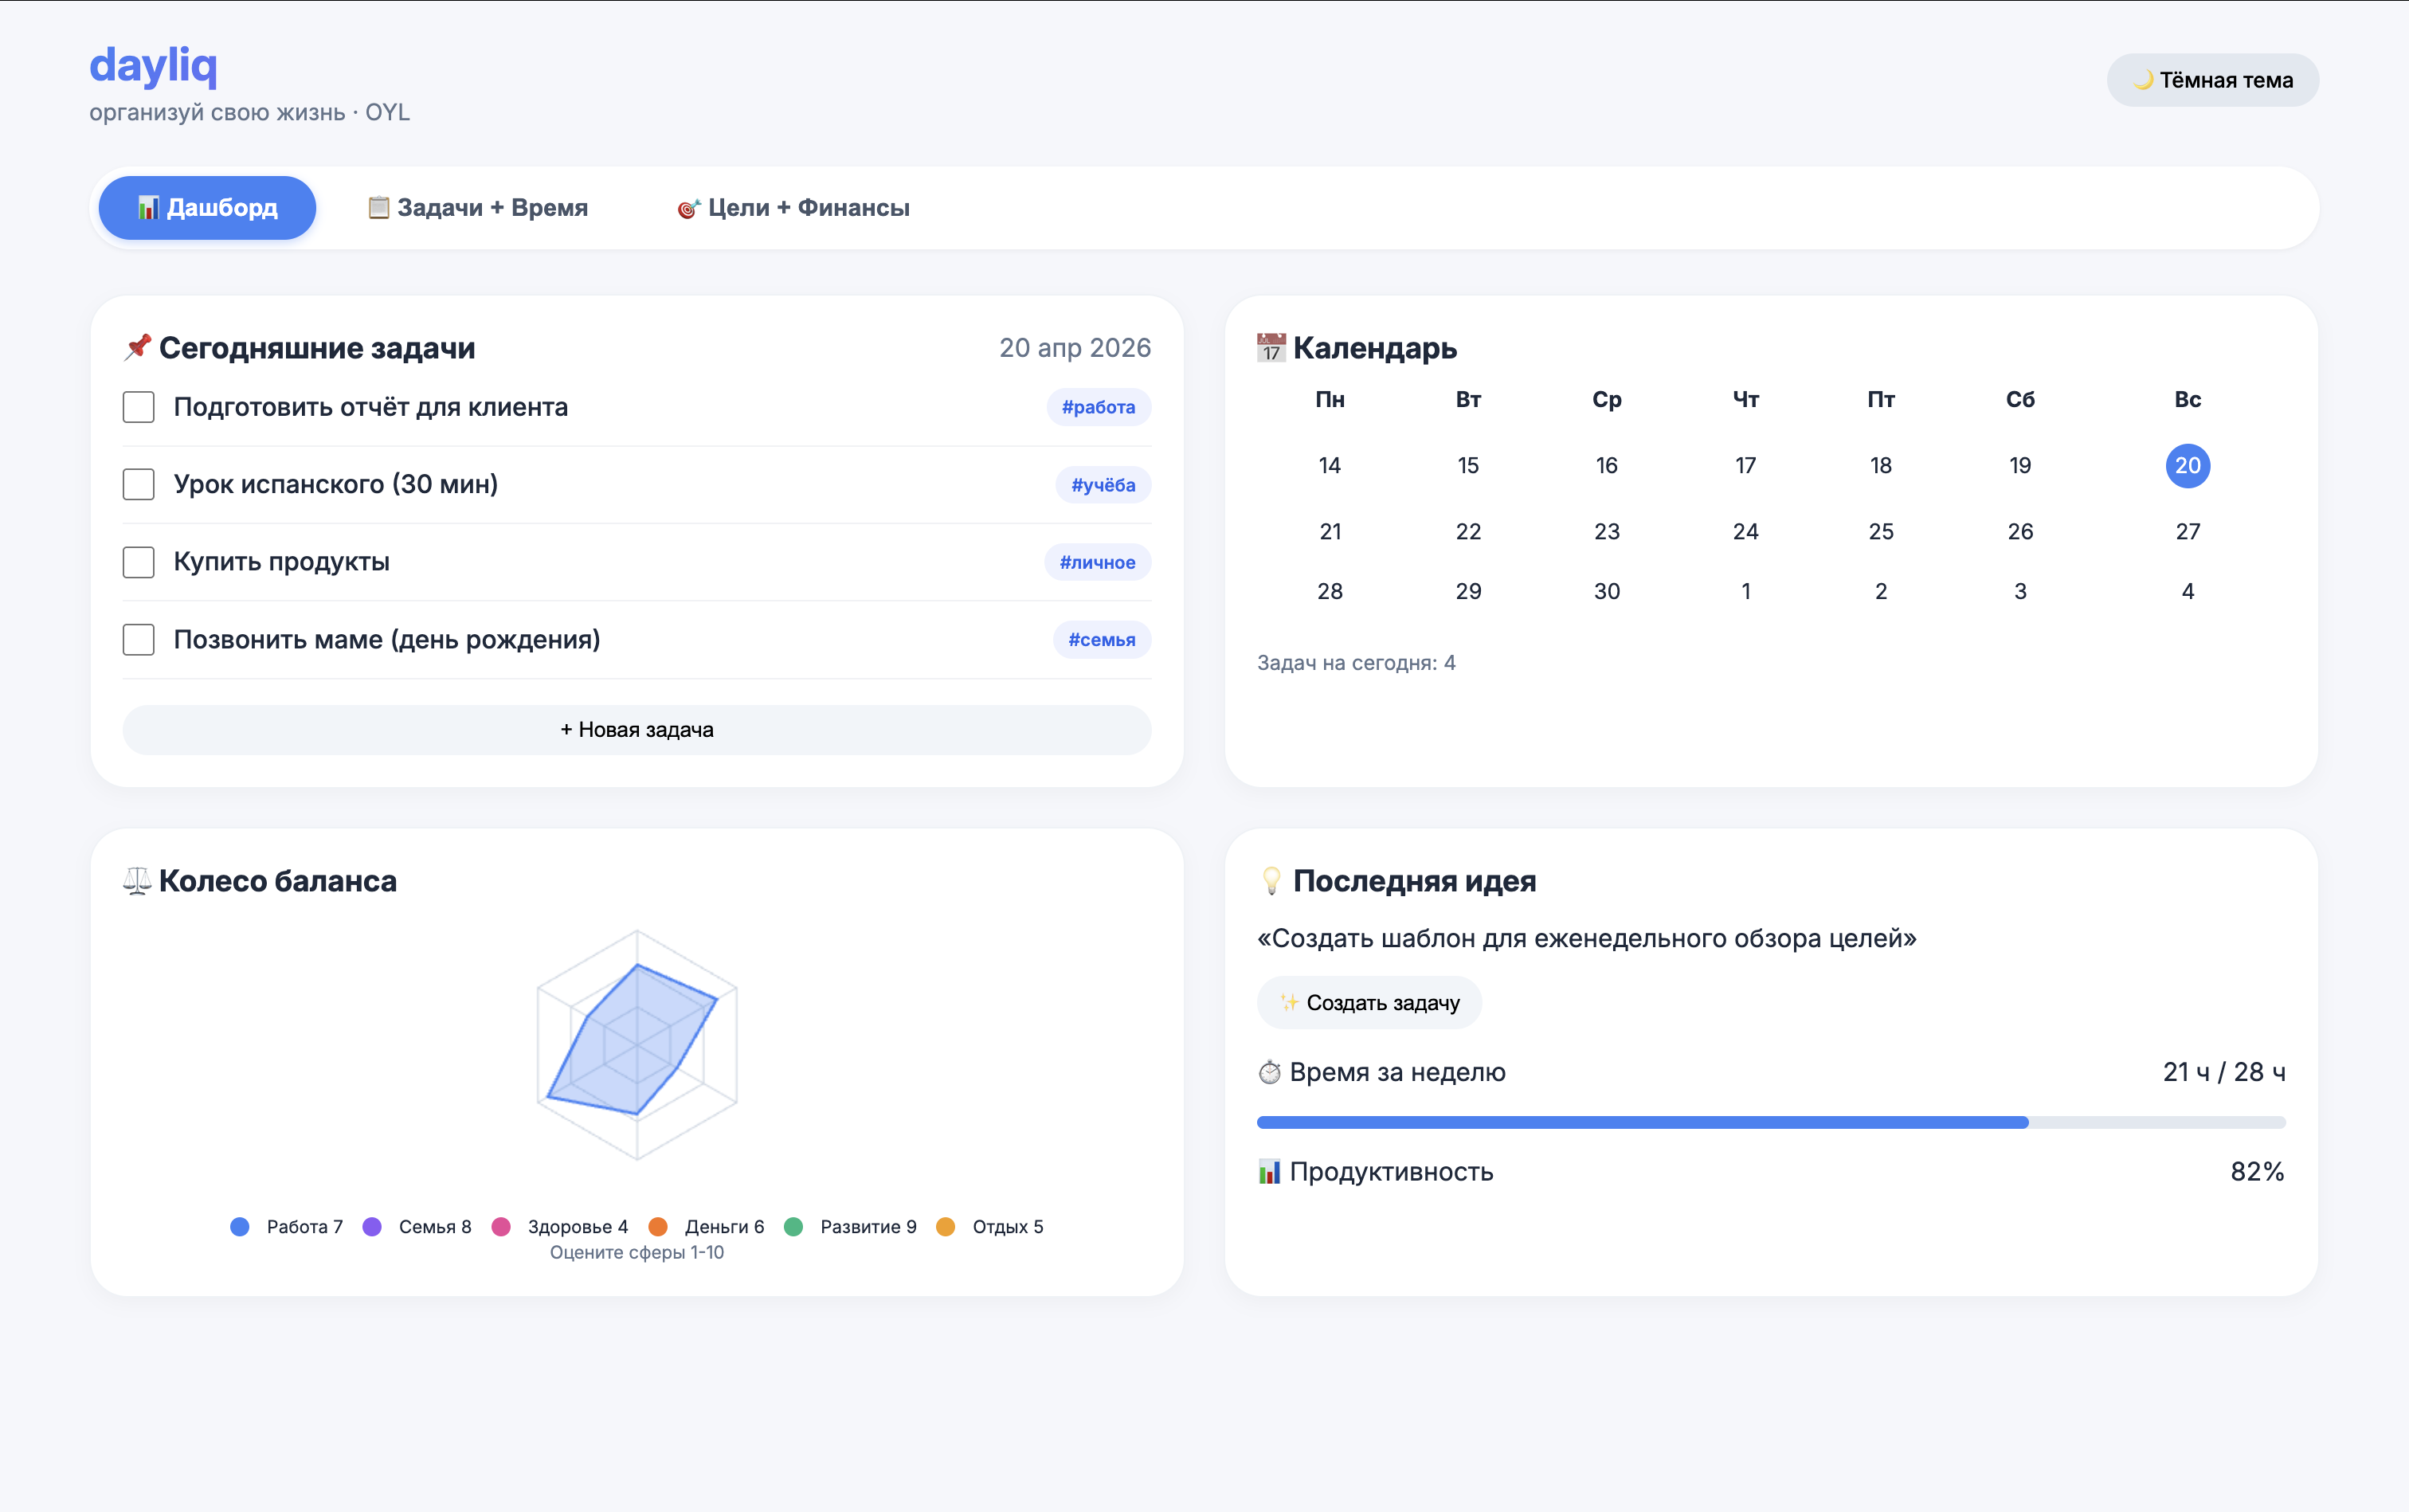Click the scales icon by Колесо баланса
Viewport: 2409px width, 1512px height.
coord(137,880)
